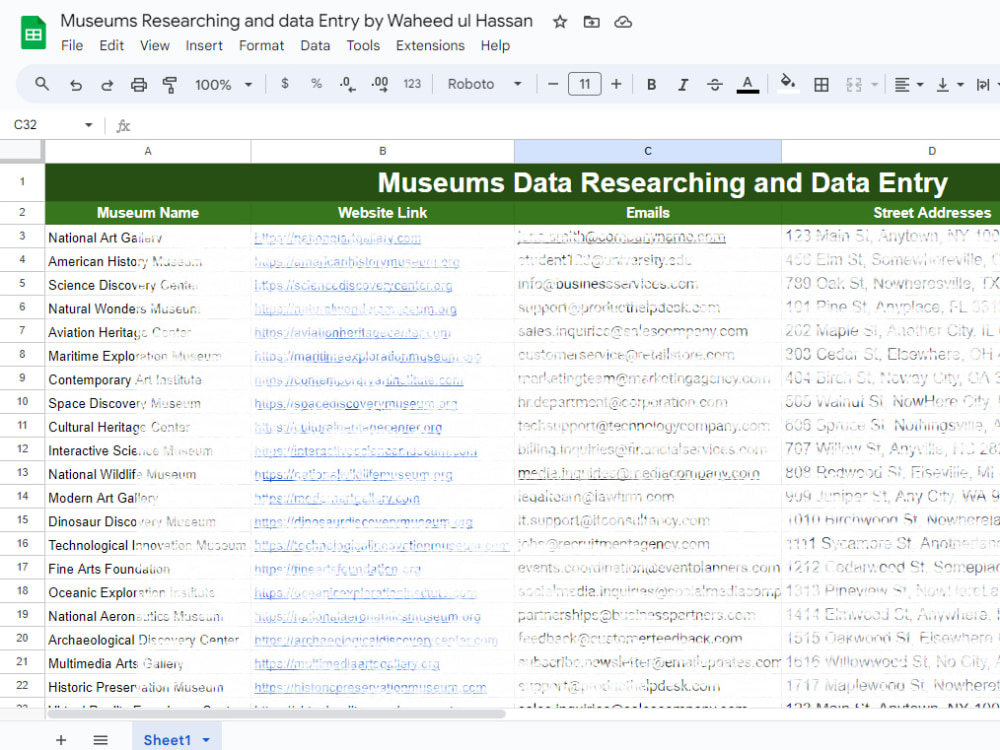This screenshot has height=750, width=1000.
Task: Expand the merge cells options arrow
Action: [874, 84]
